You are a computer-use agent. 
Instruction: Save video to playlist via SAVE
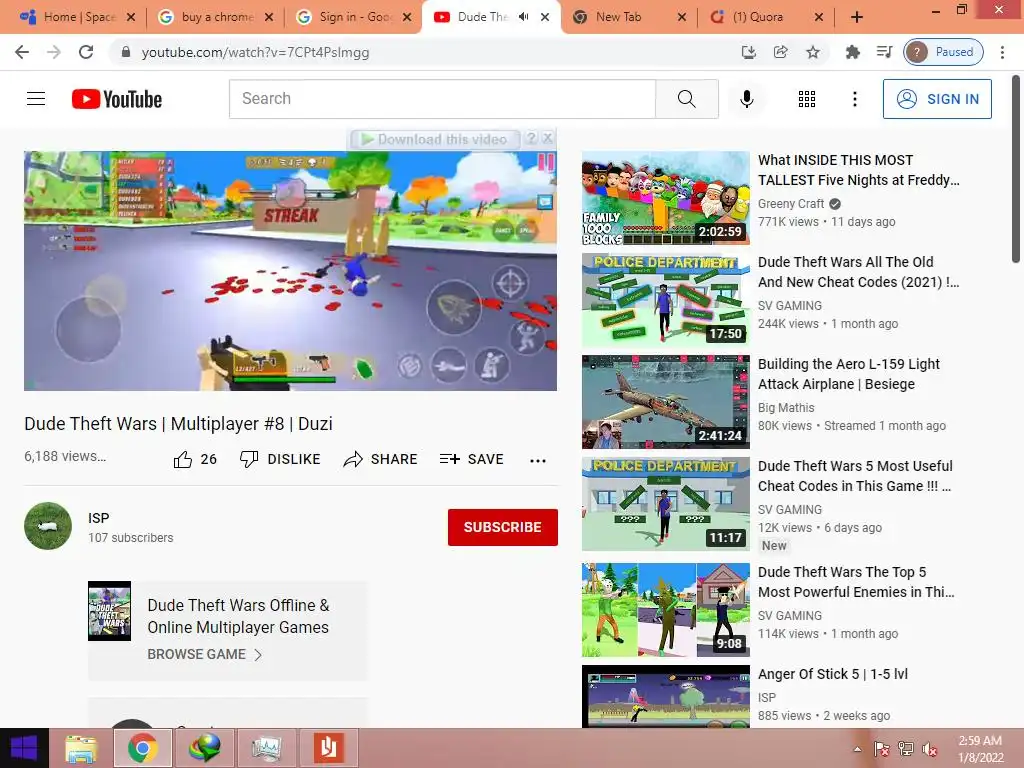tap(472, 459)
